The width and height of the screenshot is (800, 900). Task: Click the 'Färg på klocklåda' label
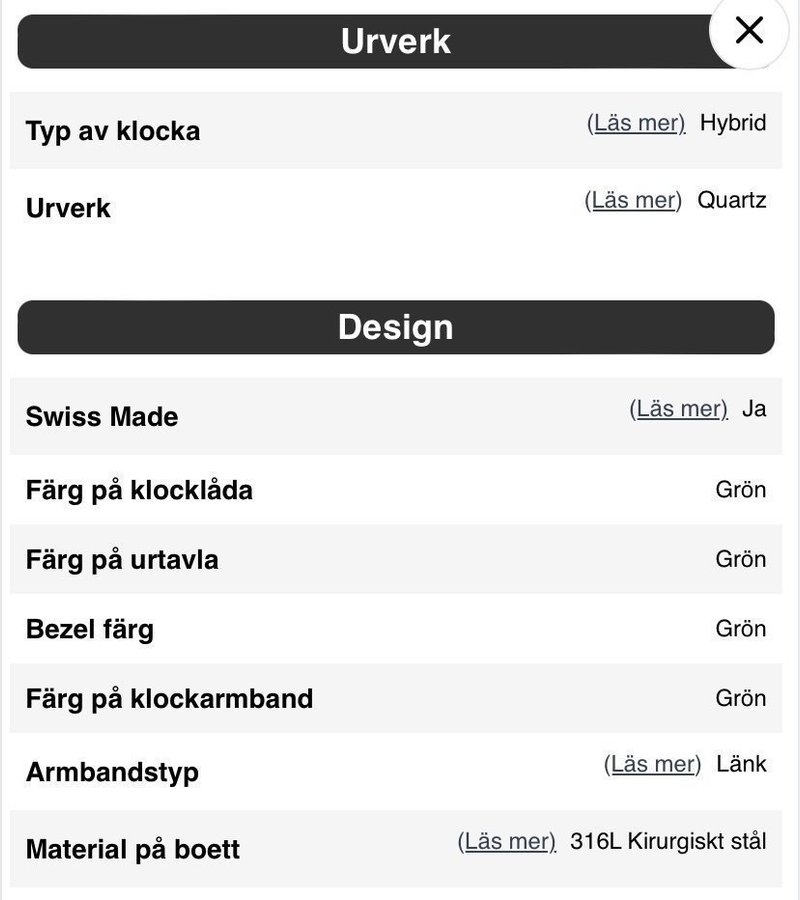click(139, 490)
